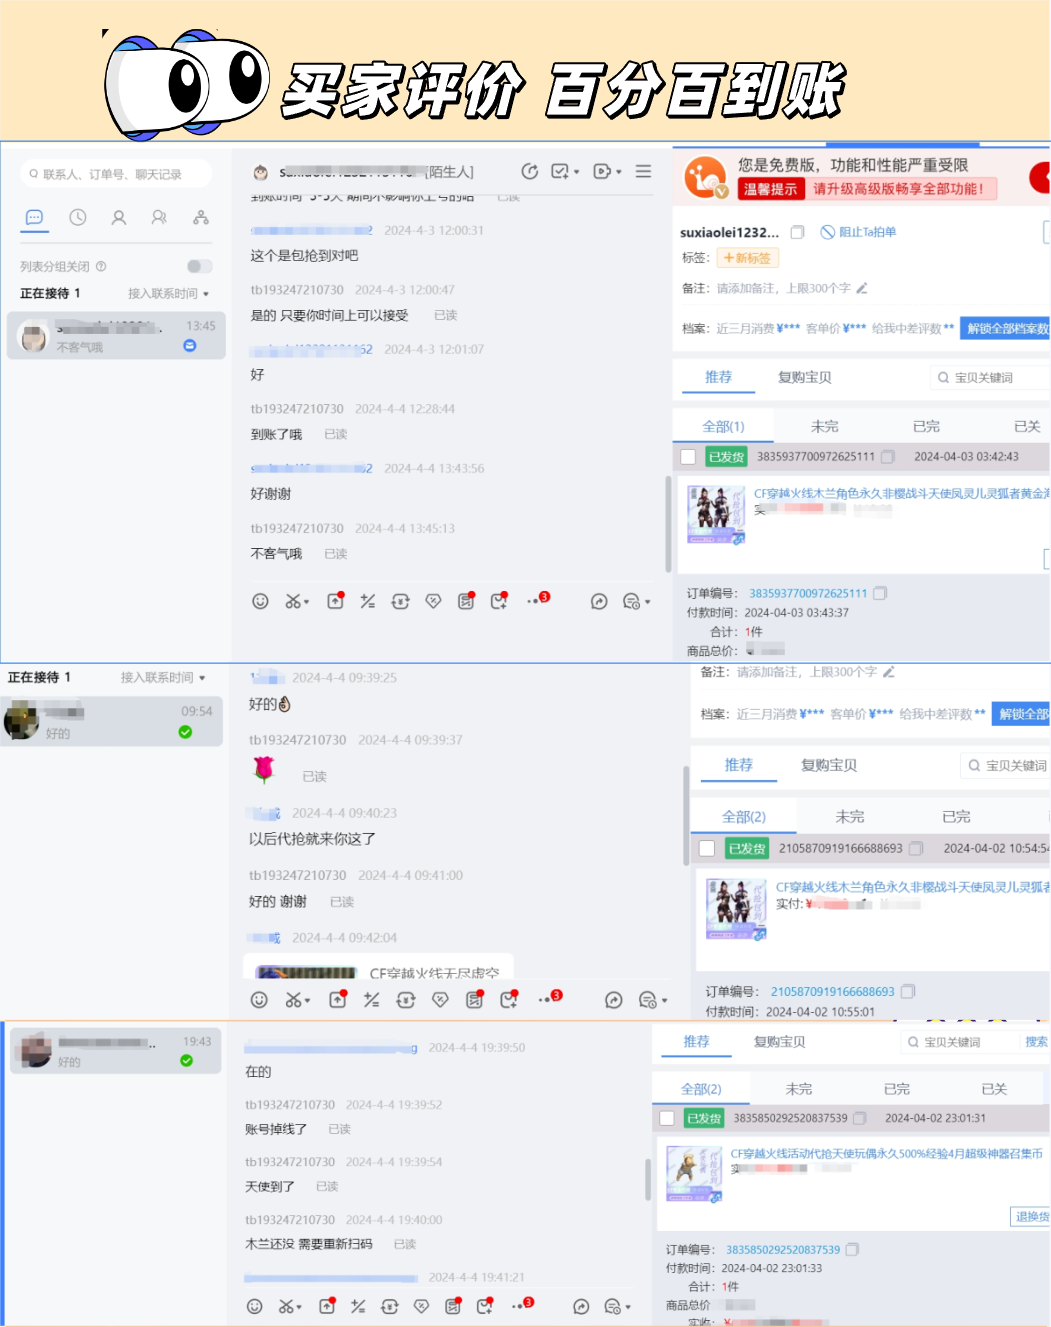This screenshot has height=1327, width=1051.
Task: Click the forward arrow icon in the top chat toolbar
Action: [x=599, y=601]
